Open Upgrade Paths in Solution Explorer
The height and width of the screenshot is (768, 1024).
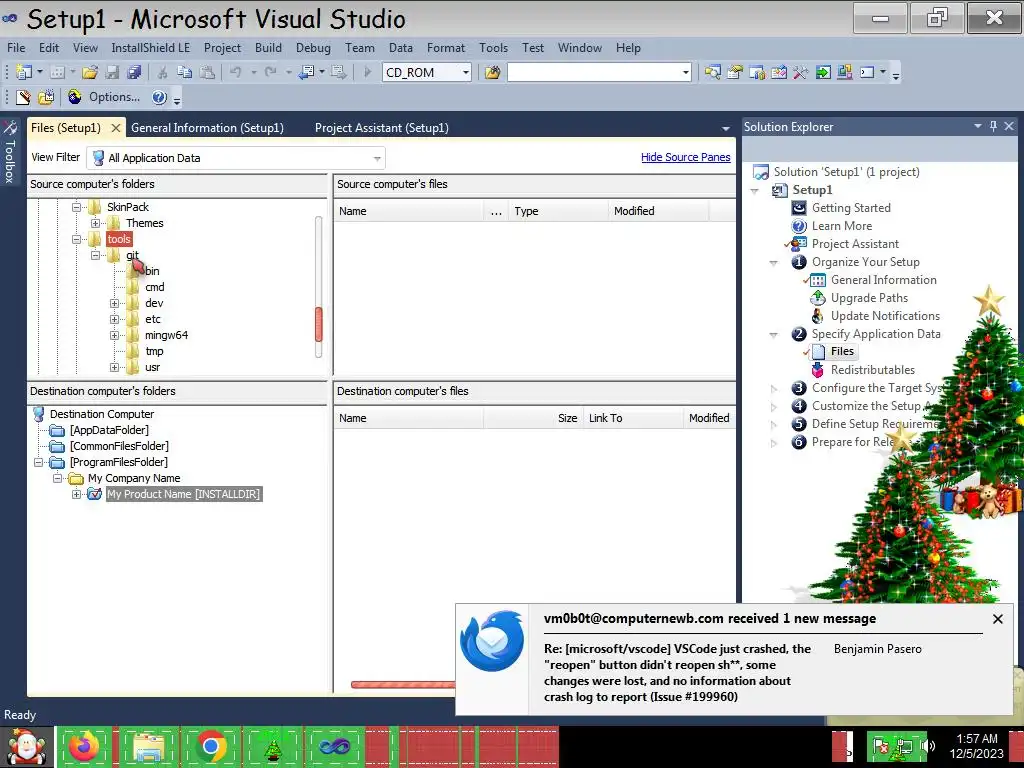[869, 298]
